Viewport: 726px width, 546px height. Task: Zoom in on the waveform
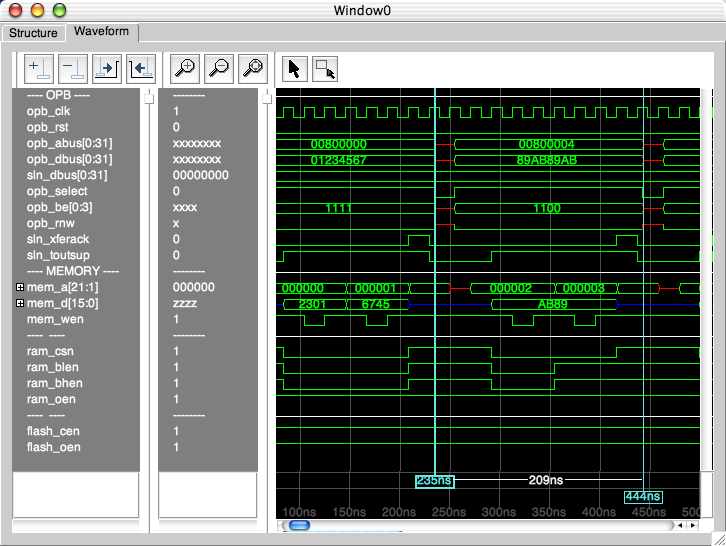coord(186,68)
